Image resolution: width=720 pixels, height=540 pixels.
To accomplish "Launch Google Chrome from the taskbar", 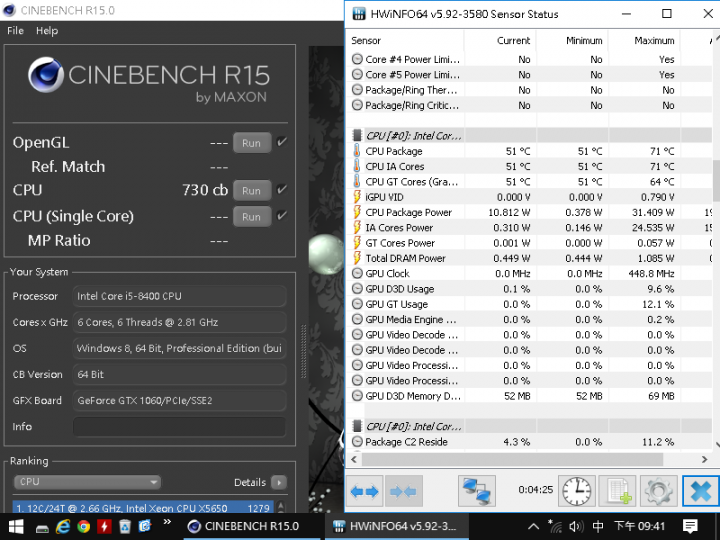I will click(x=84, y=526).
